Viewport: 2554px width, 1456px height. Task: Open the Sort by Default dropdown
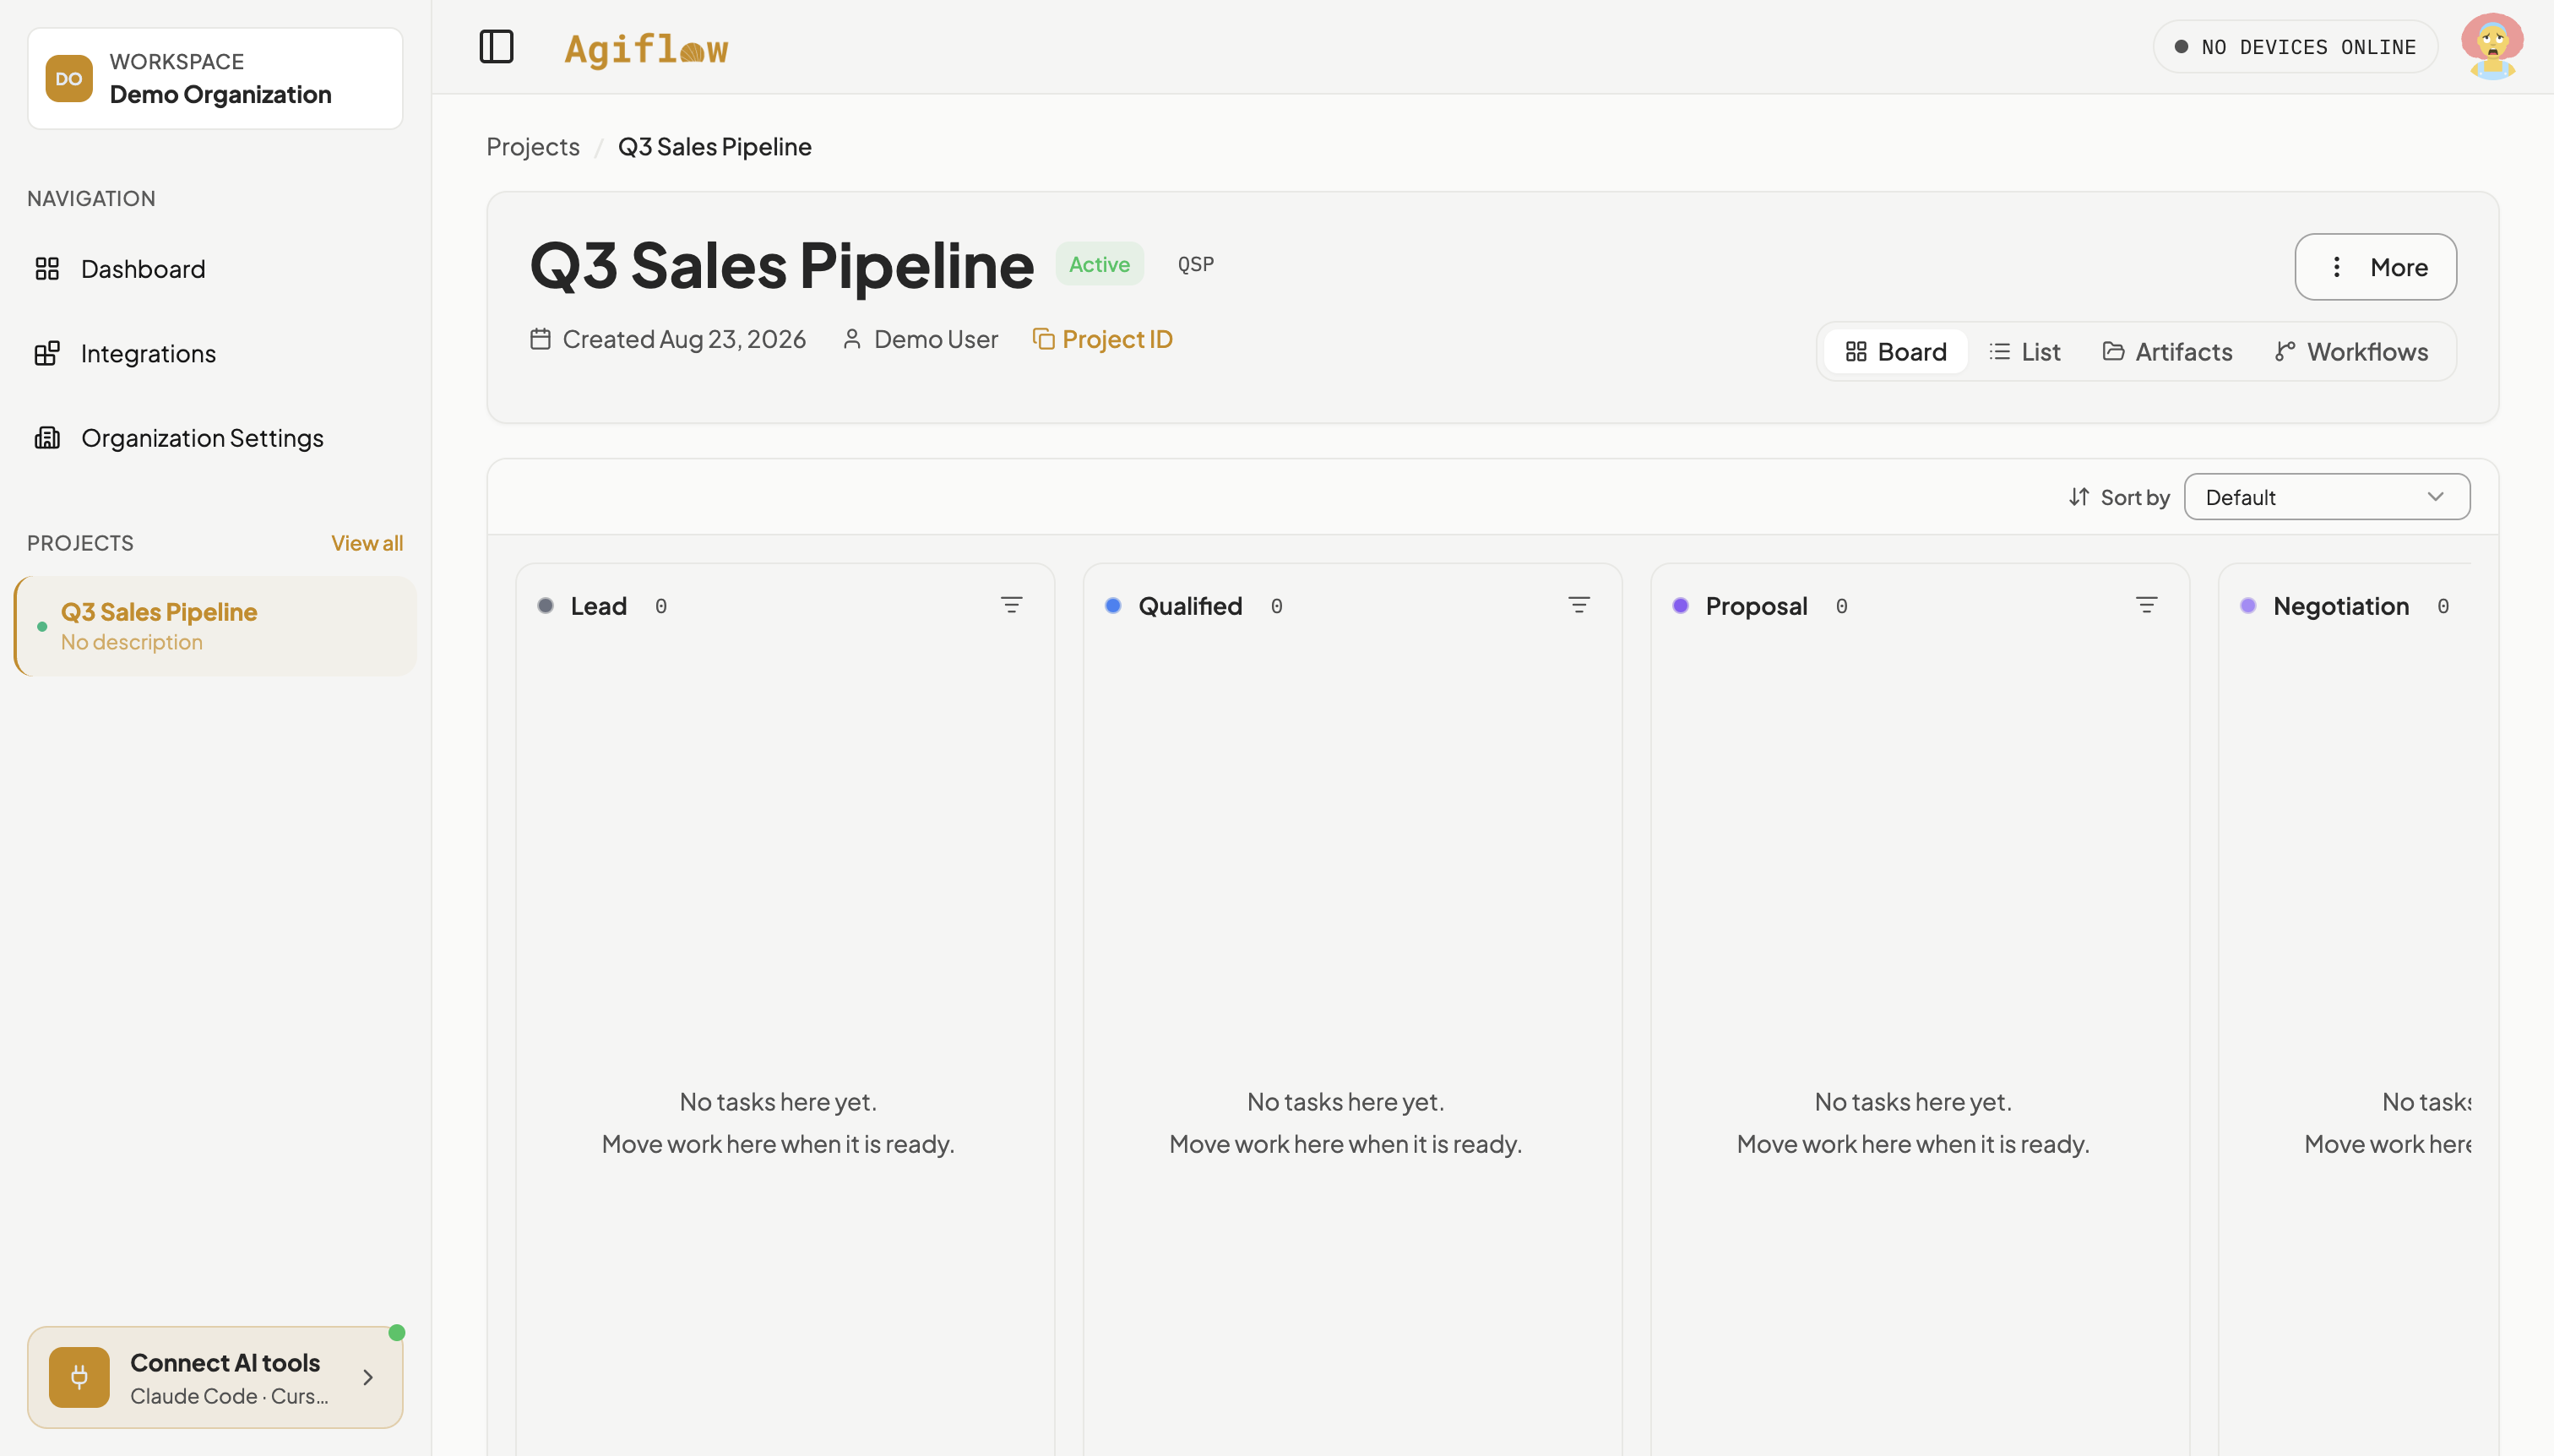tap(2326, 497)
